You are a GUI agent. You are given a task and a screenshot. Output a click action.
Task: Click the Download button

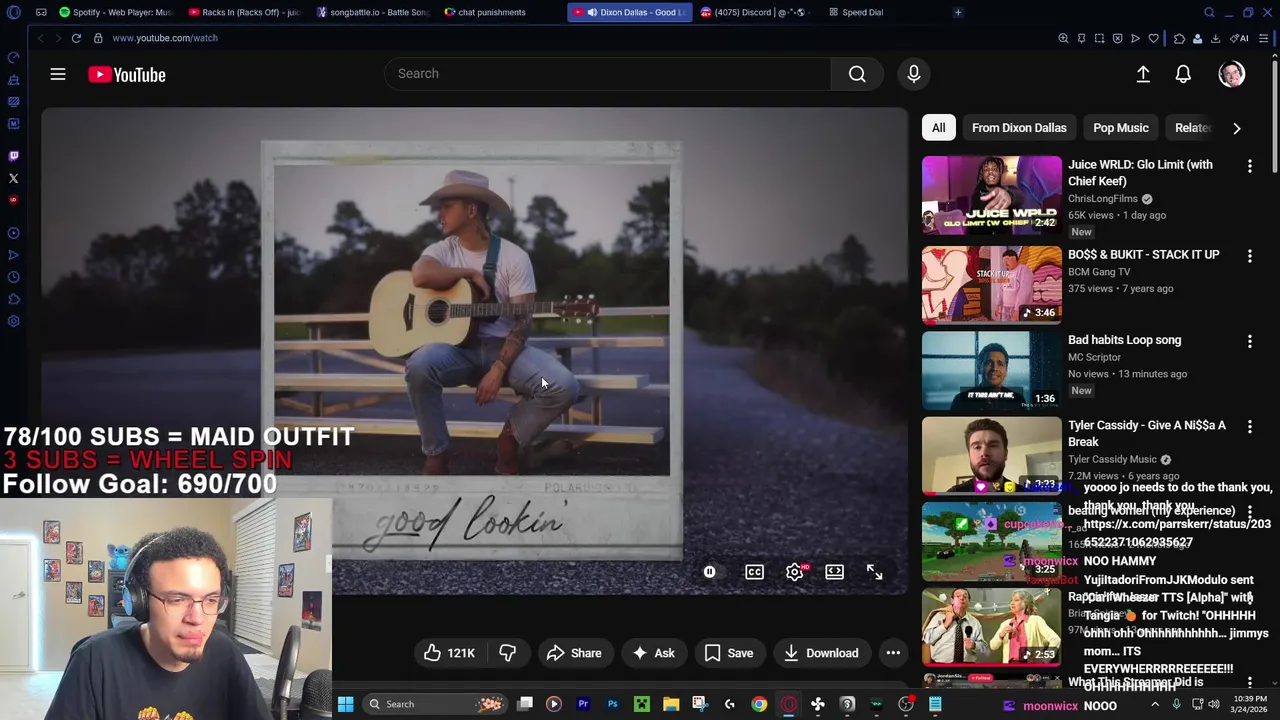821,653
